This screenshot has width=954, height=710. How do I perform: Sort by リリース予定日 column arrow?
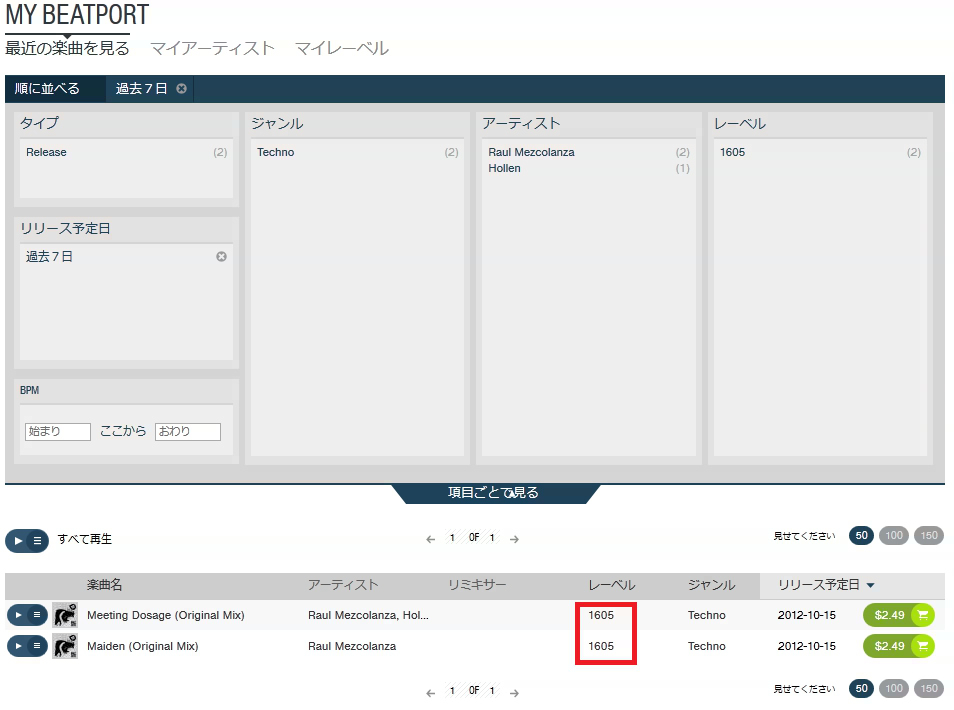tap(871, 585)
